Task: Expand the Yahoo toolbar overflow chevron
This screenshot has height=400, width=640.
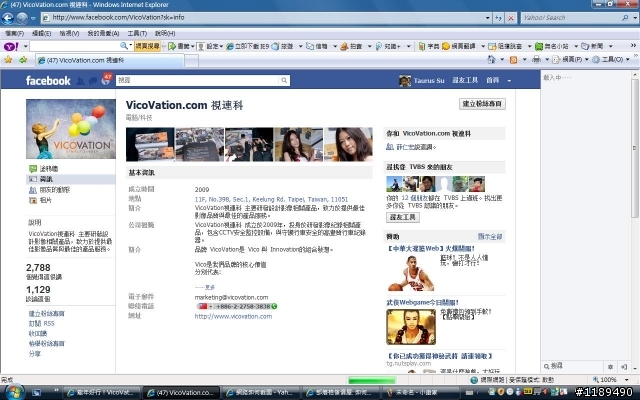Action: [x=633, y=46]
